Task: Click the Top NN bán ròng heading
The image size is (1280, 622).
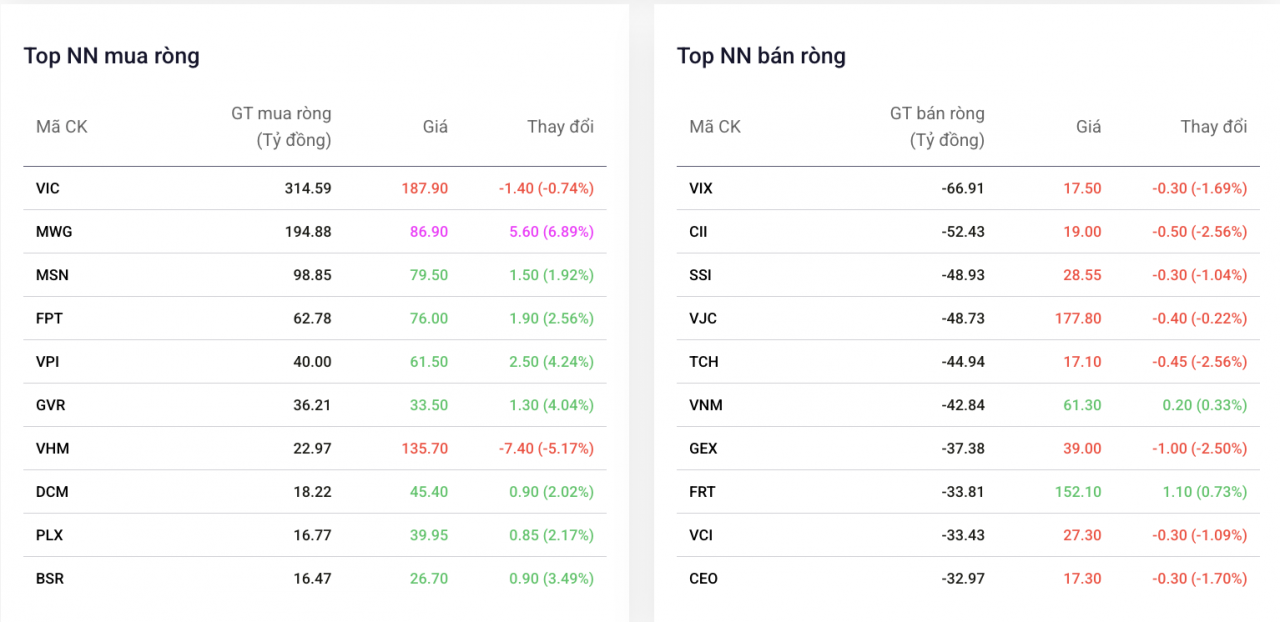Action: coord(761,56)
